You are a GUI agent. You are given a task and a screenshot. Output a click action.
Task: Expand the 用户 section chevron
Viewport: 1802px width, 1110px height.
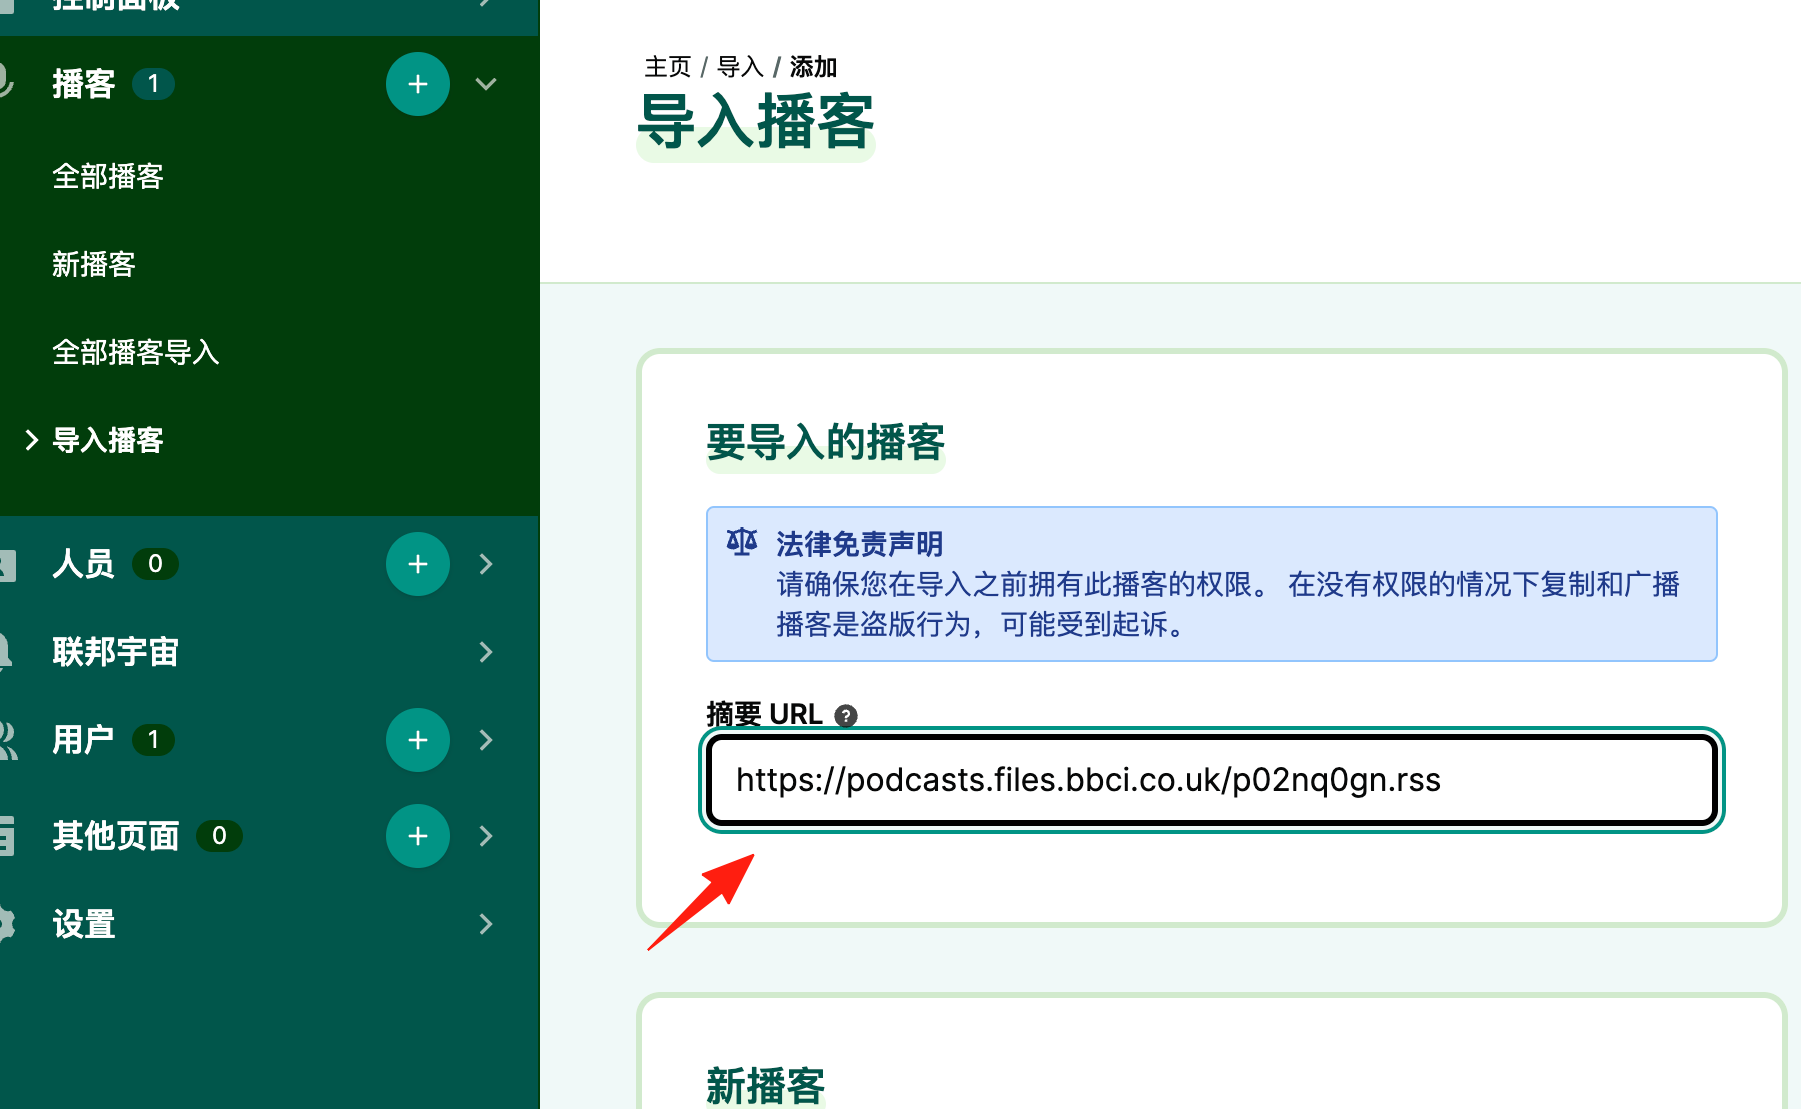click(x=486, y=740)
